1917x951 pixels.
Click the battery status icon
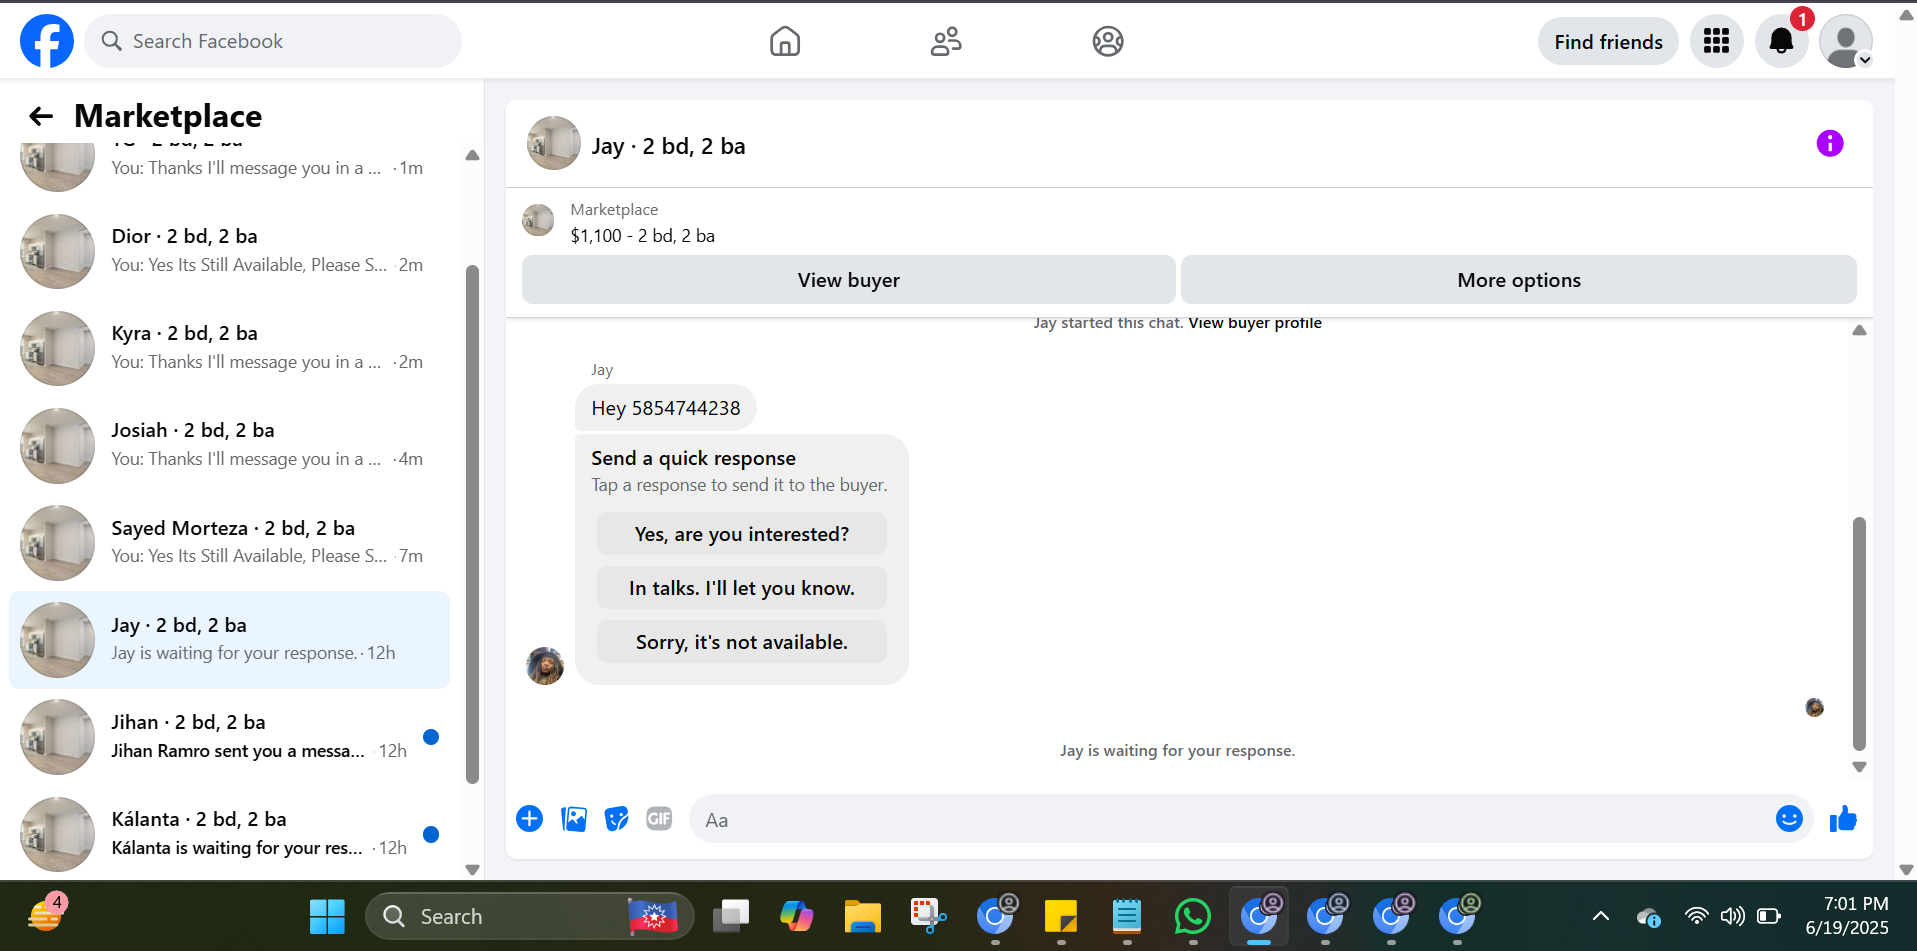point(1769,916)
